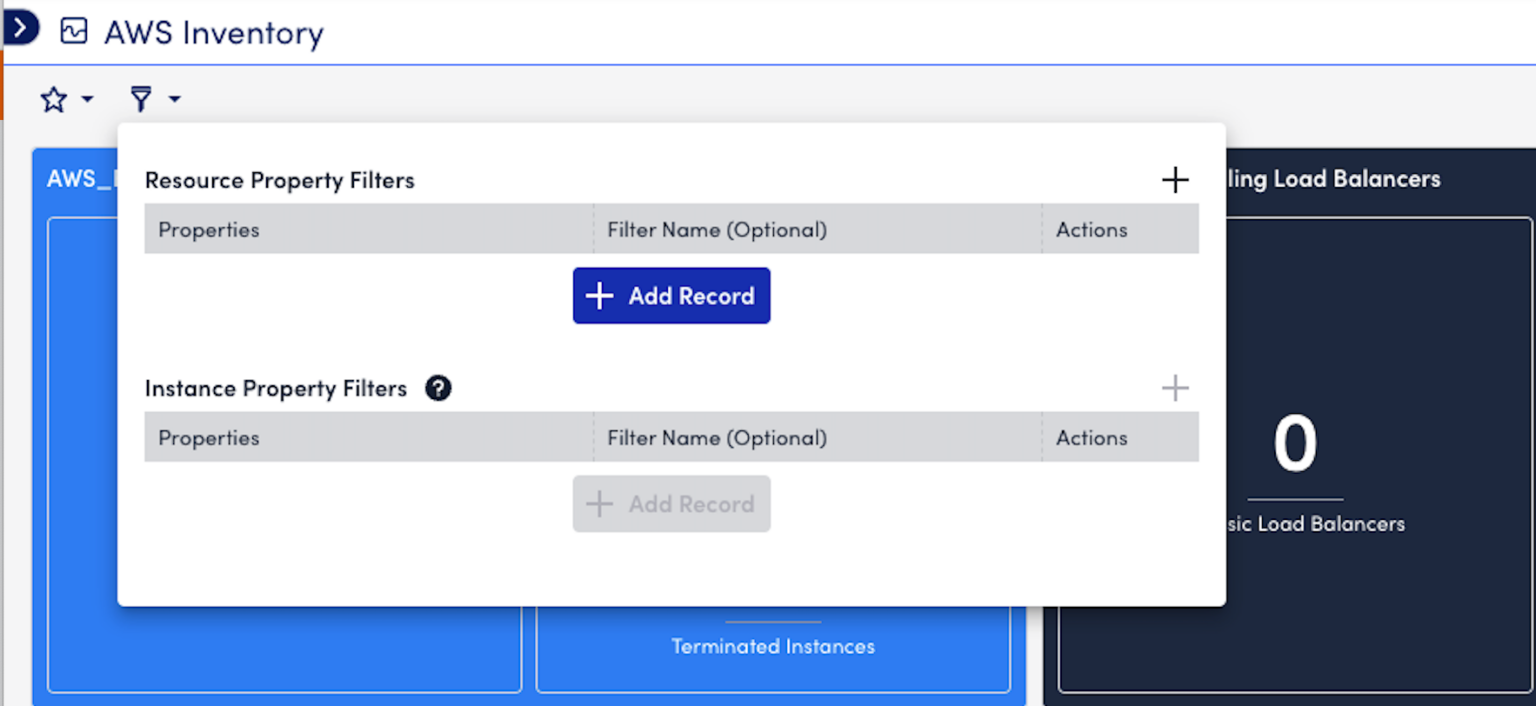This screenshot has height=706, width=1536.
Task: Click the AWS Inventory title link
Action: (211, 33)
